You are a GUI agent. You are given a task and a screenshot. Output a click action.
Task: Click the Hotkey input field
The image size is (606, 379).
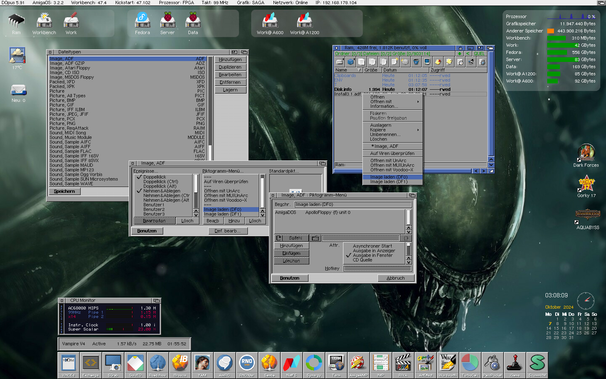pyautogui.click(x=377, y=269)
